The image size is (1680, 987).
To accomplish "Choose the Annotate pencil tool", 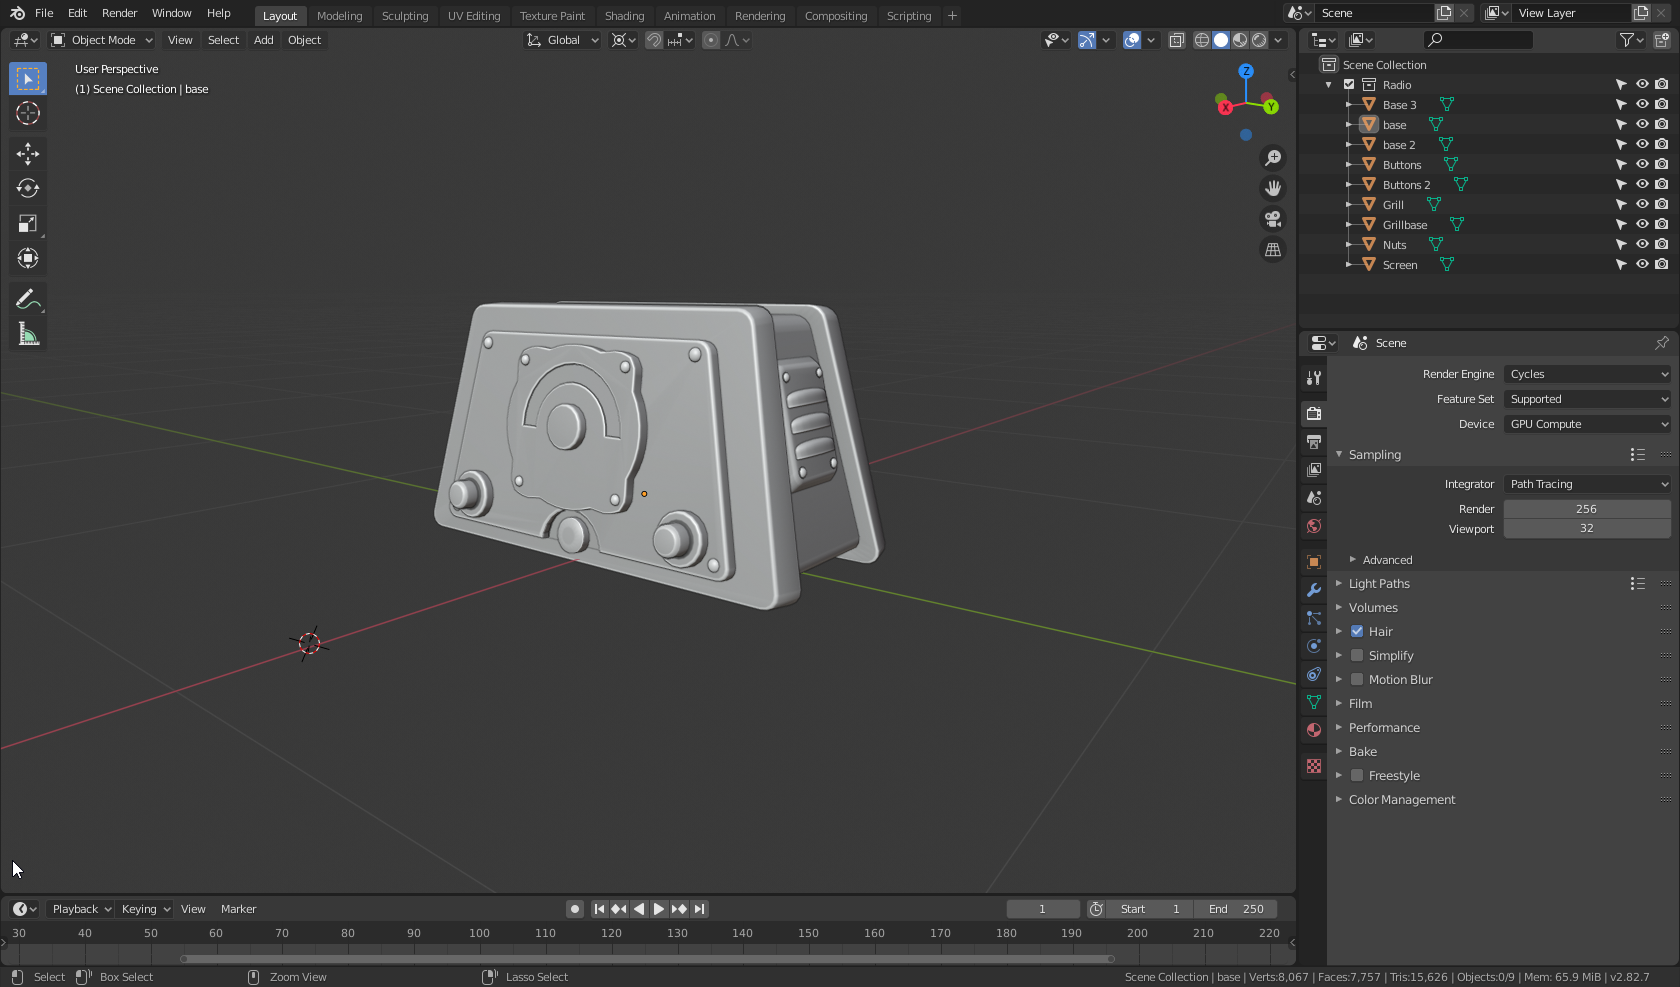I will click(28, 299).
